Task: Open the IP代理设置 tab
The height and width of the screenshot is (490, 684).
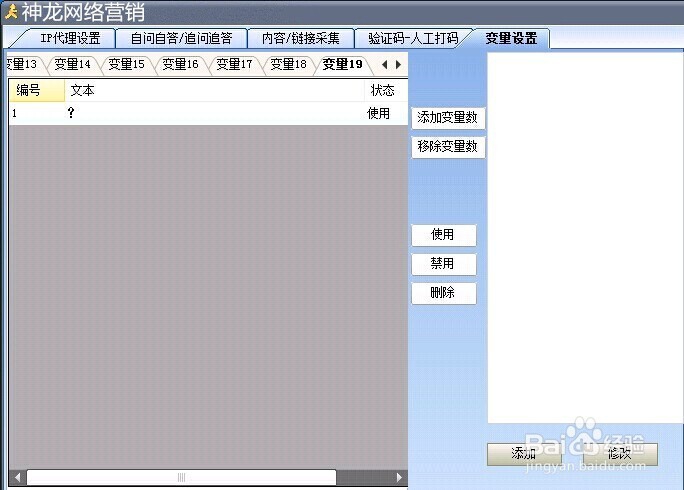Action: click(x=70, y=38)
